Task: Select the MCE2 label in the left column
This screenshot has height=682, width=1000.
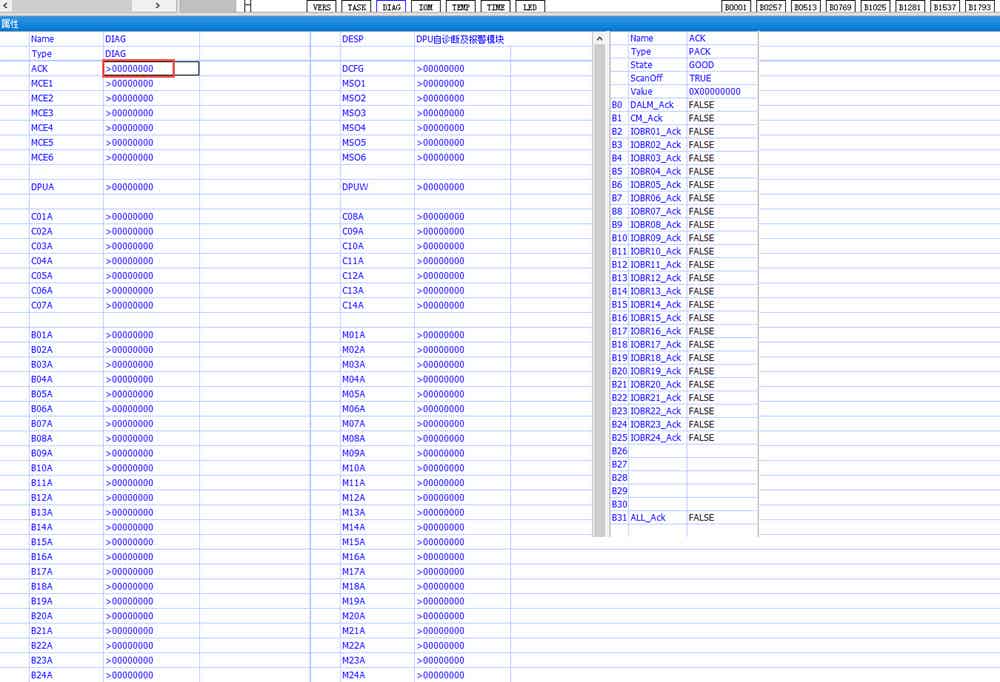Action: pos(42,98)
